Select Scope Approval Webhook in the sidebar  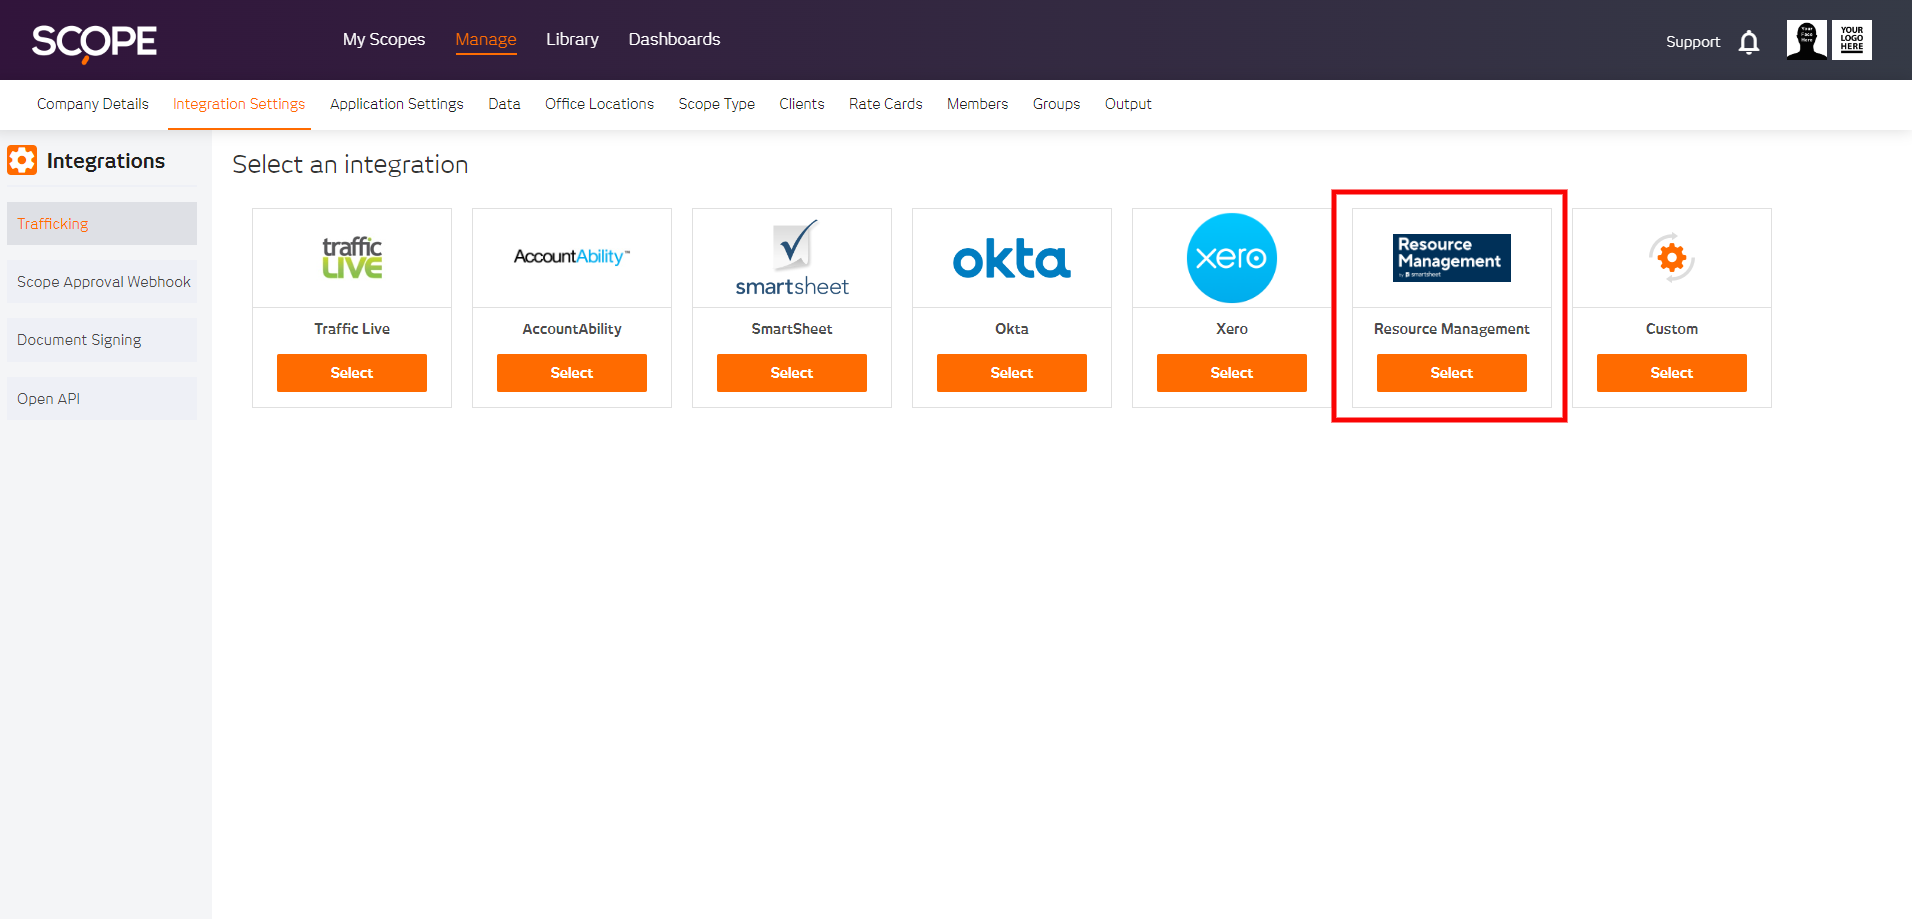(x=102, y=282)
